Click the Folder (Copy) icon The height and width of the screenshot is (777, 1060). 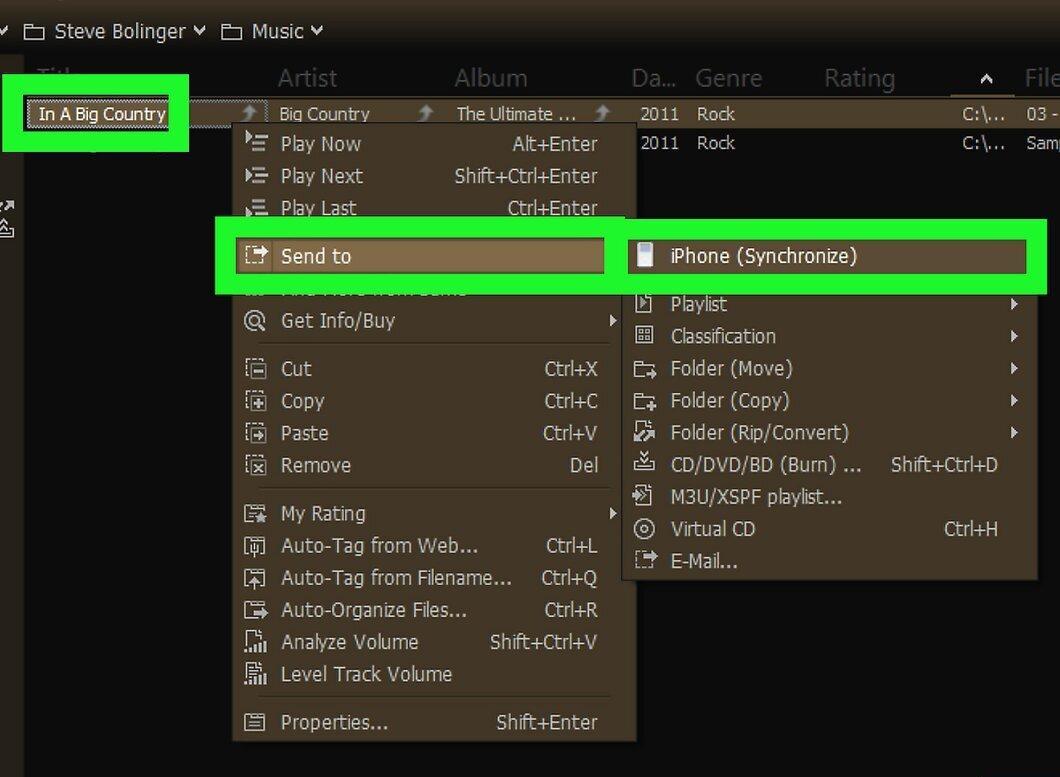644,401
